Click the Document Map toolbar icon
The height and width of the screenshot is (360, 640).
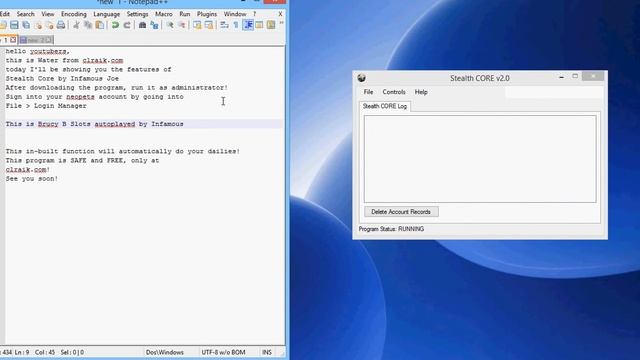(x=271, y=25)
